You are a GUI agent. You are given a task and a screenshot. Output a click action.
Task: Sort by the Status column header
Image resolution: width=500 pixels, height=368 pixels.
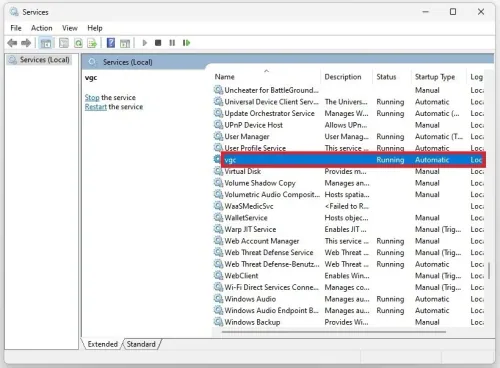(x=392, y=77)
